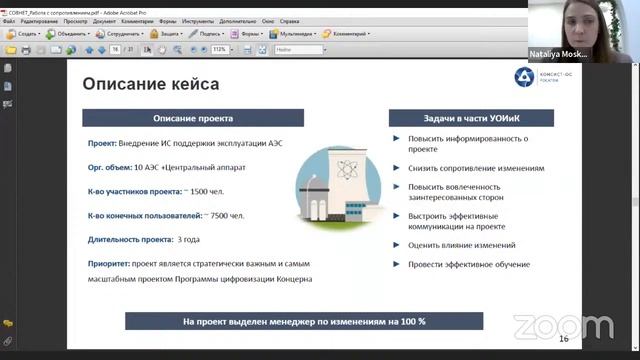The width and height of the screenshot is (640, 360).
Task: Open the Комментарии menu
Action: click(x=138, y=21)
